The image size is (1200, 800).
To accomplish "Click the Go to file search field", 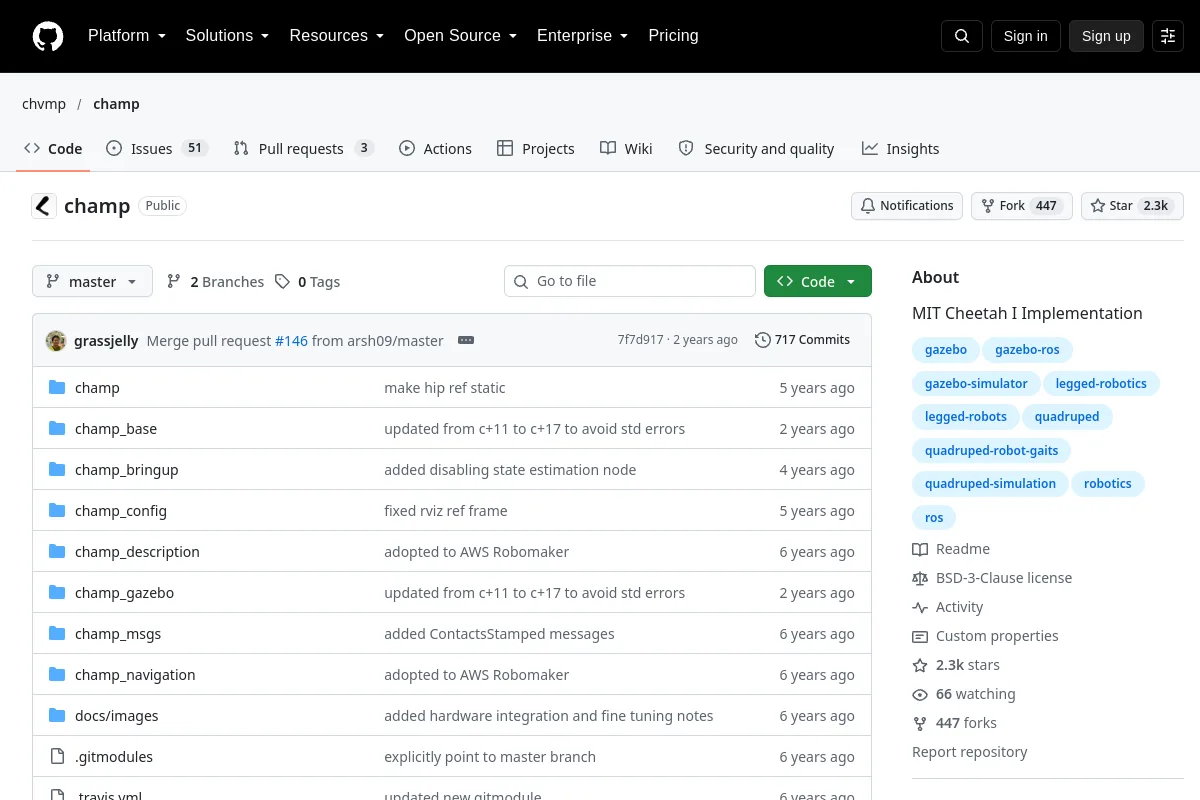I will click(x=630, y=281).
